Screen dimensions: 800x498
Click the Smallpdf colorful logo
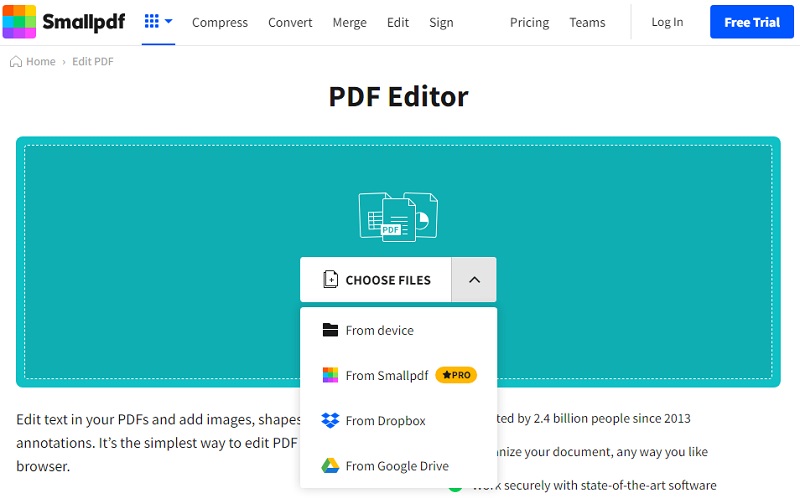pos(19,22)
